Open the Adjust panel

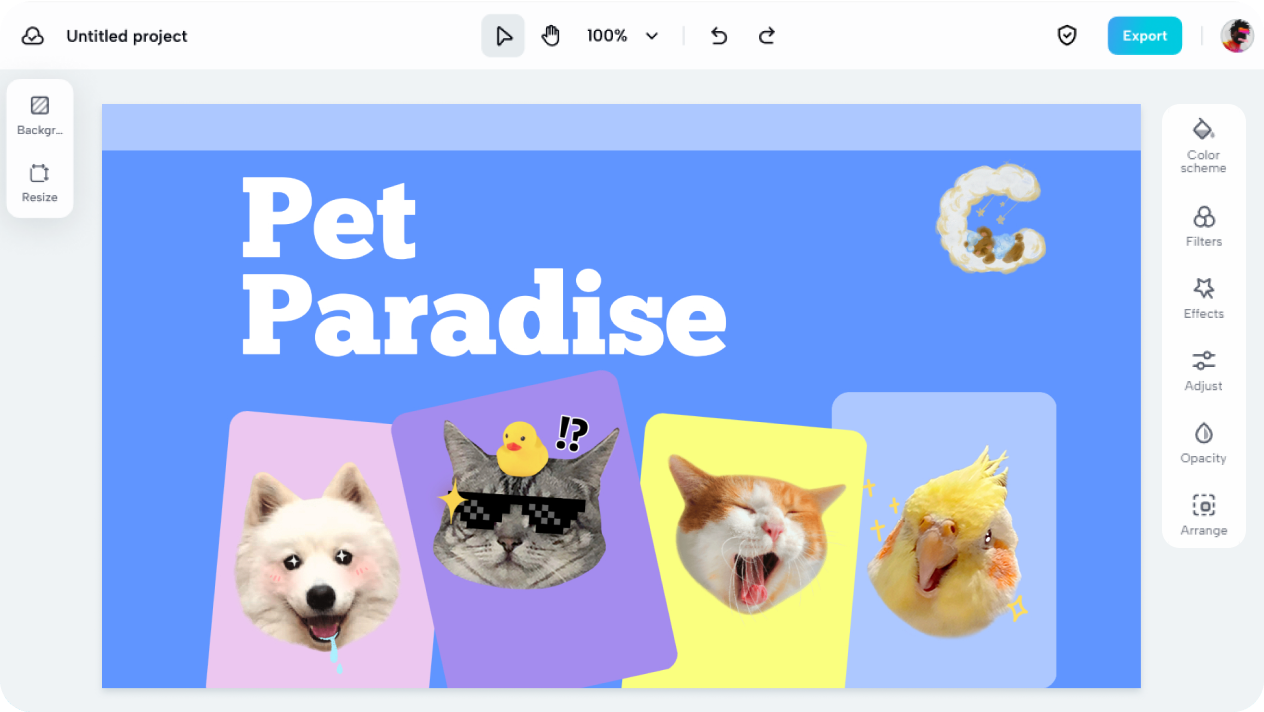pyautogui.click(x=1204, y=371)
